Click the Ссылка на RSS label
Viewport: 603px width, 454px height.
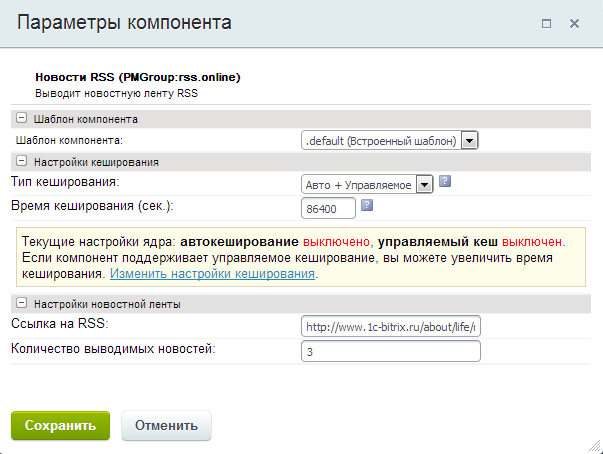coord(60,324)
